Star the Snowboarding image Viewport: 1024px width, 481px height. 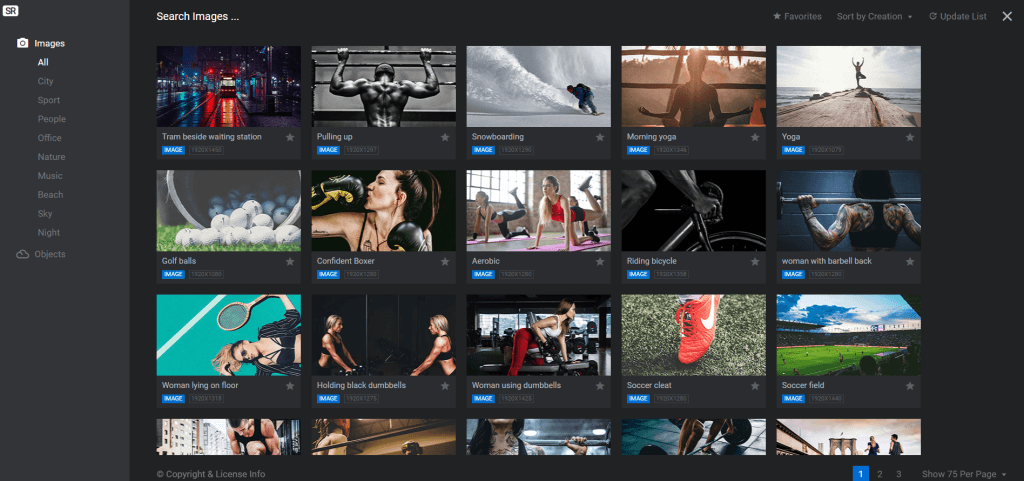(x=600, y=137)
